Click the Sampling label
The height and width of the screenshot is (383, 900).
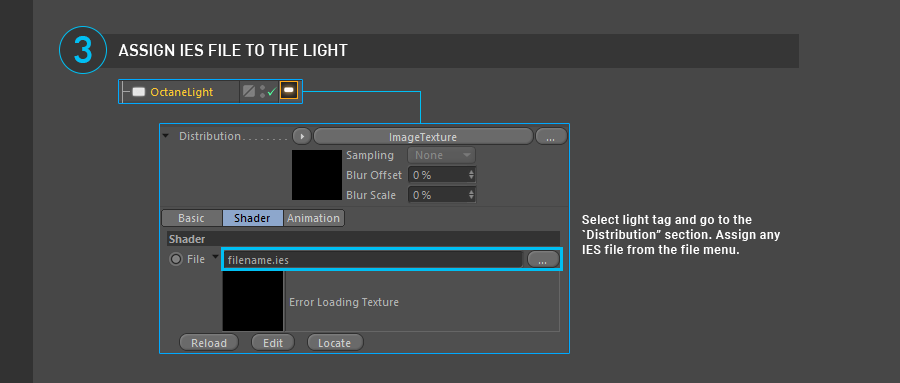[x=370, y=156]
